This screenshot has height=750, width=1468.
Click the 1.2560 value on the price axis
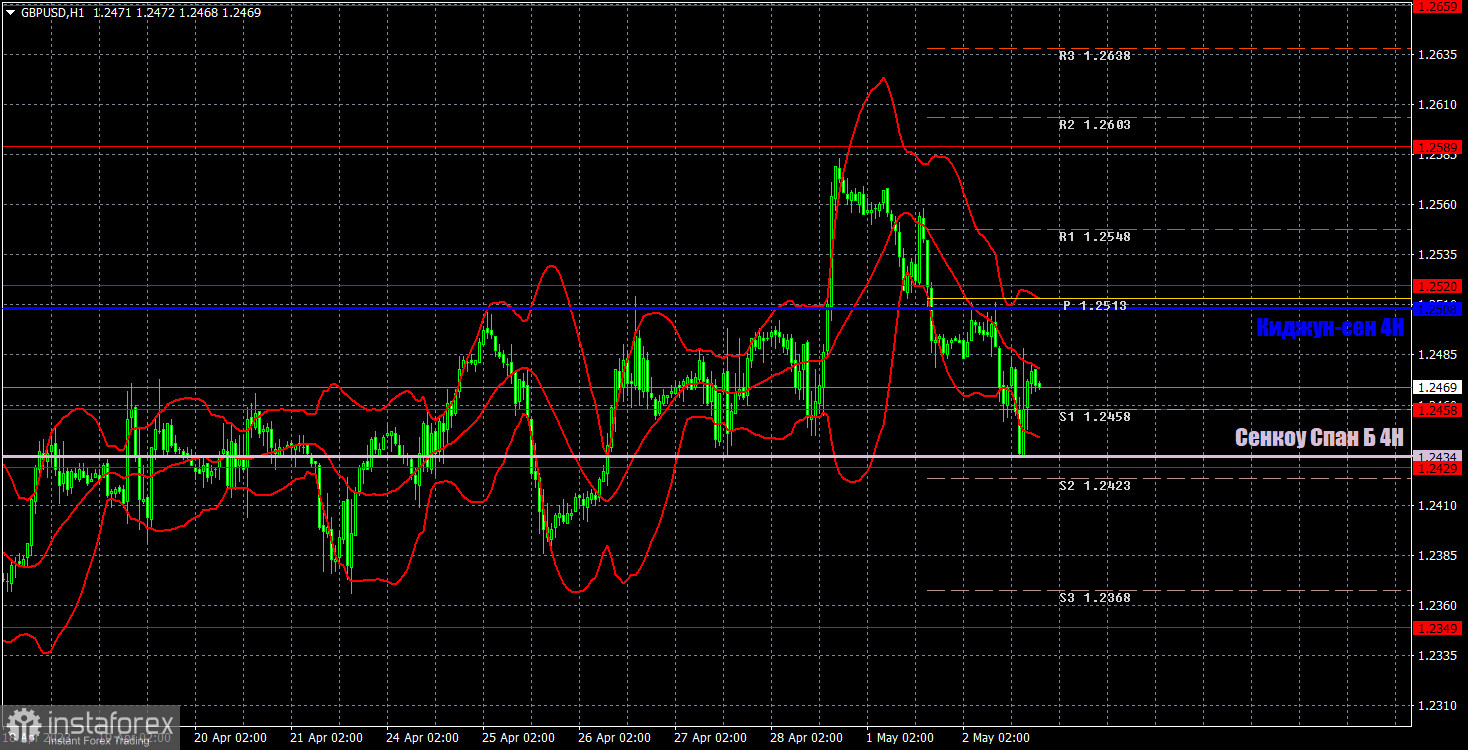coord(1439,205)
